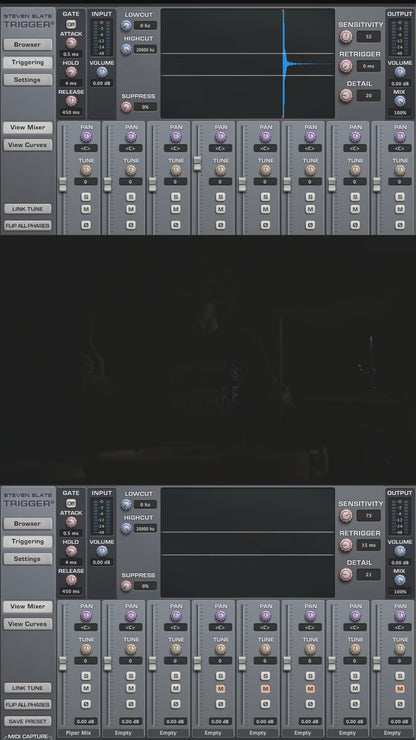
Task: Click the raised channel 4 fader in upper plugin
Action: click(197, 163)
